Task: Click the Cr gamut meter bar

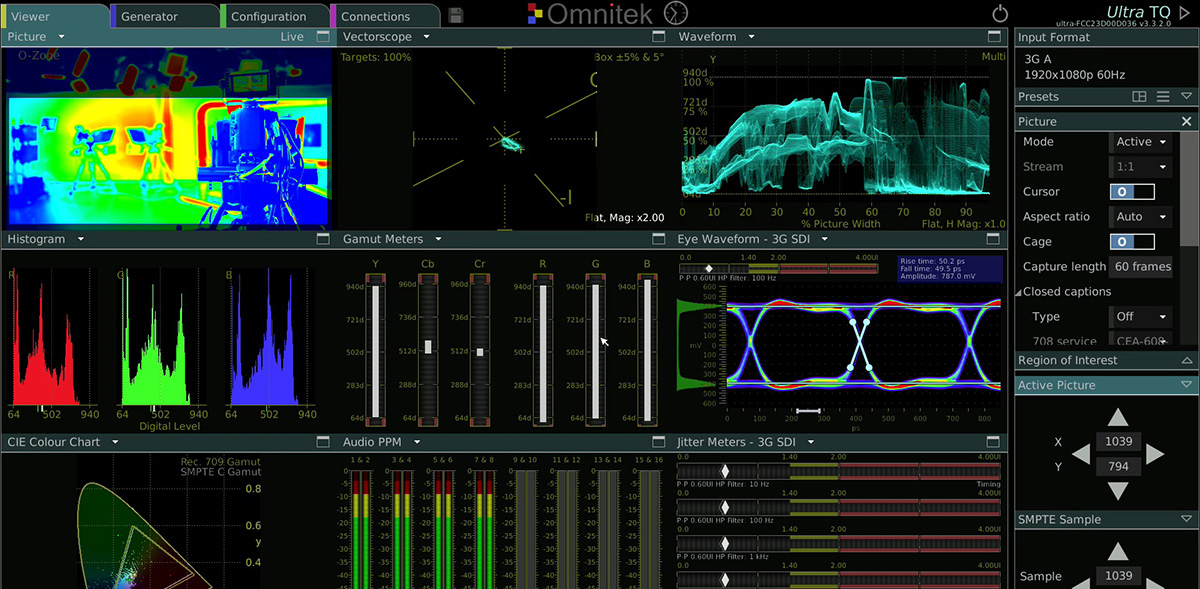Action: coord(480,351)
